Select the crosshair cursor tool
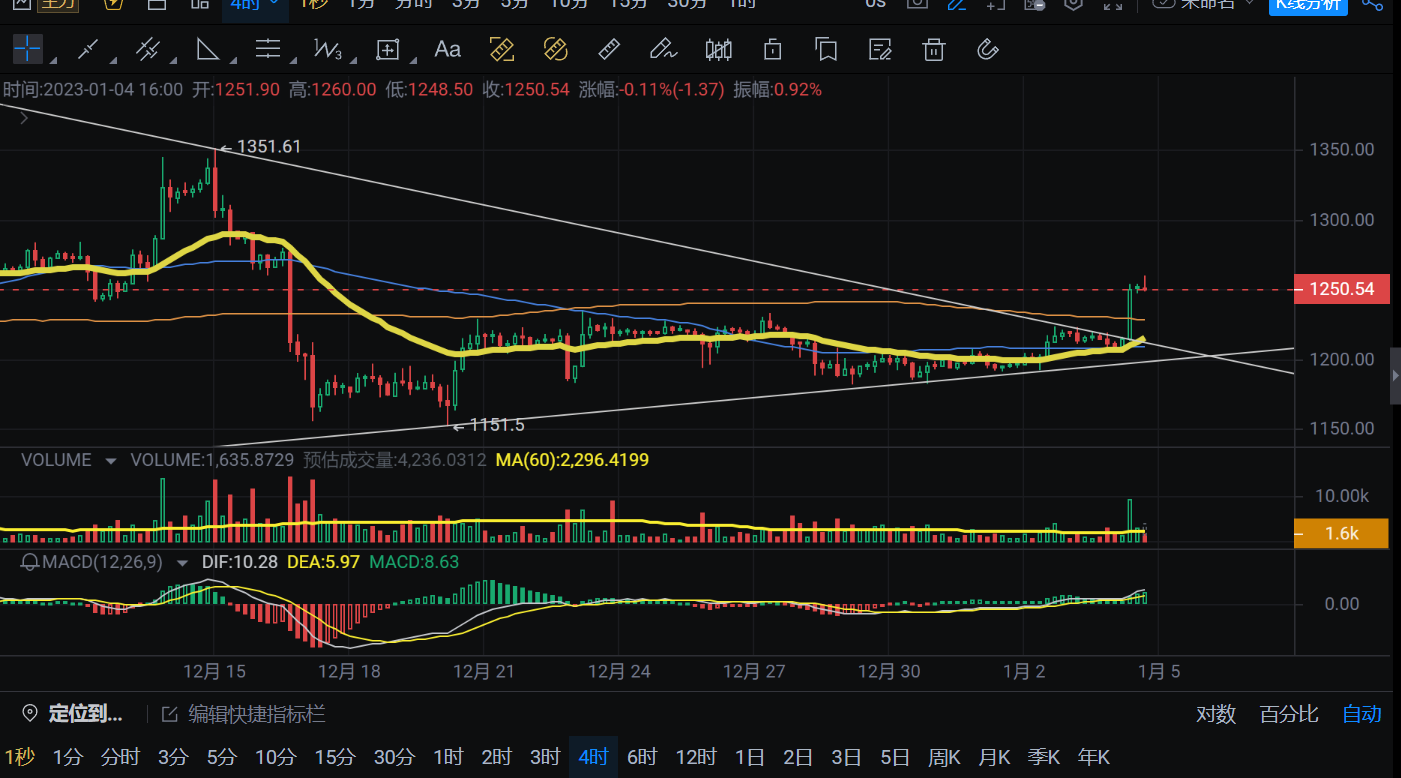This screenshot has width=1401, height=778. [27, 49]
